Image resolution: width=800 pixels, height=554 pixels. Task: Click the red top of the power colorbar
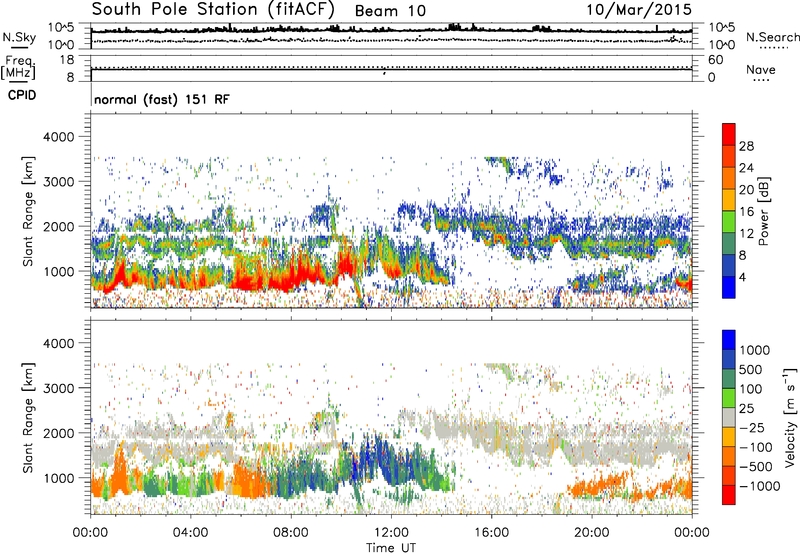coord(729,134)
